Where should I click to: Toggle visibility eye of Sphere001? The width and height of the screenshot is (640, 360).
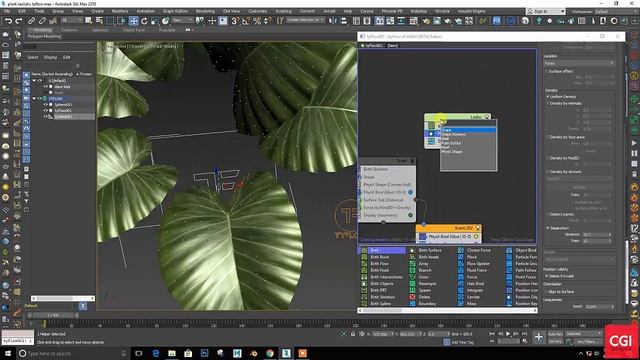point(45,104)
